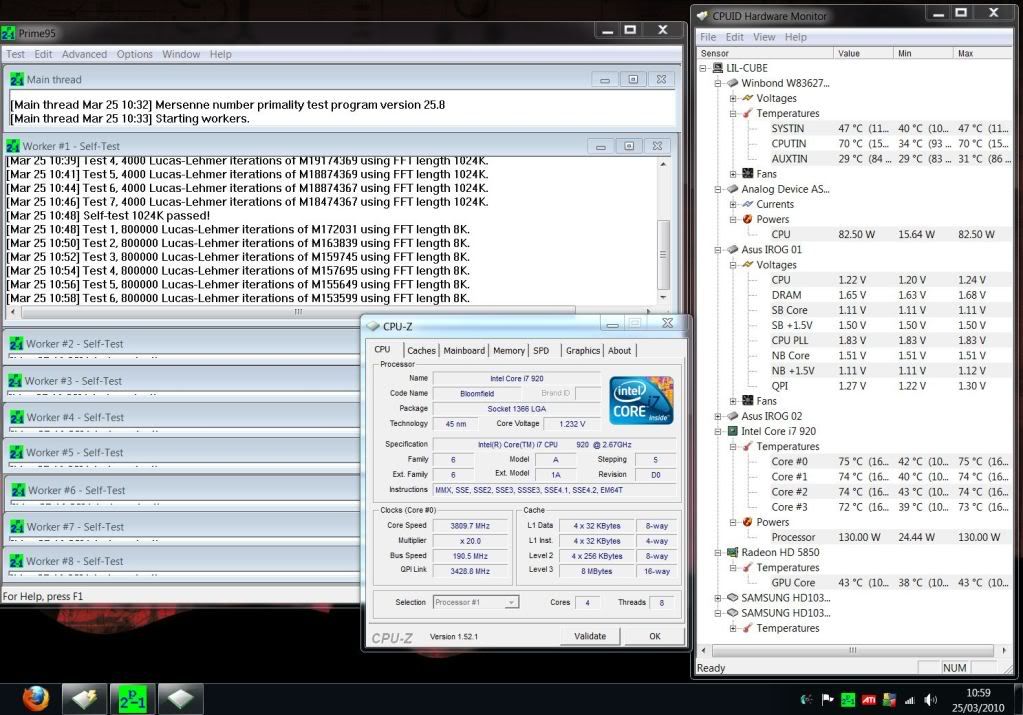Screen dimensions: 1023x715
Task: Click the LIL-CUBE computer icon
Action: click(718, 68)
